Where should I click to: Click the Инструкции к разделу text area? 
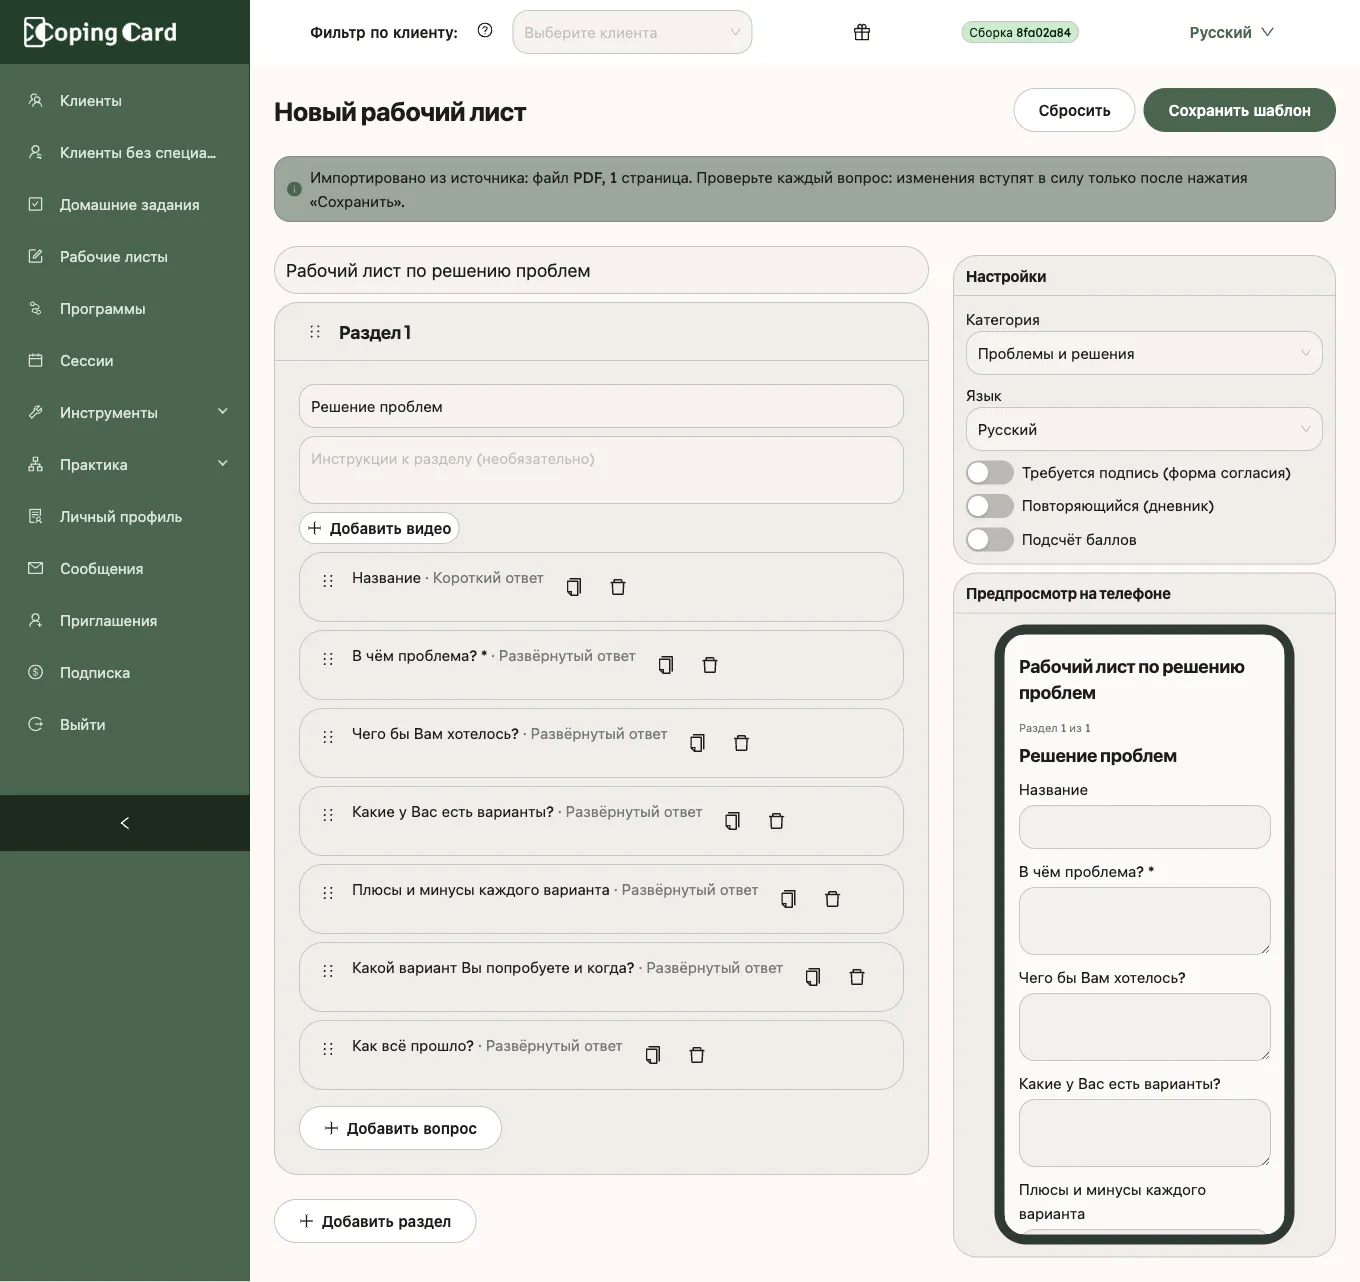[601, 470]
